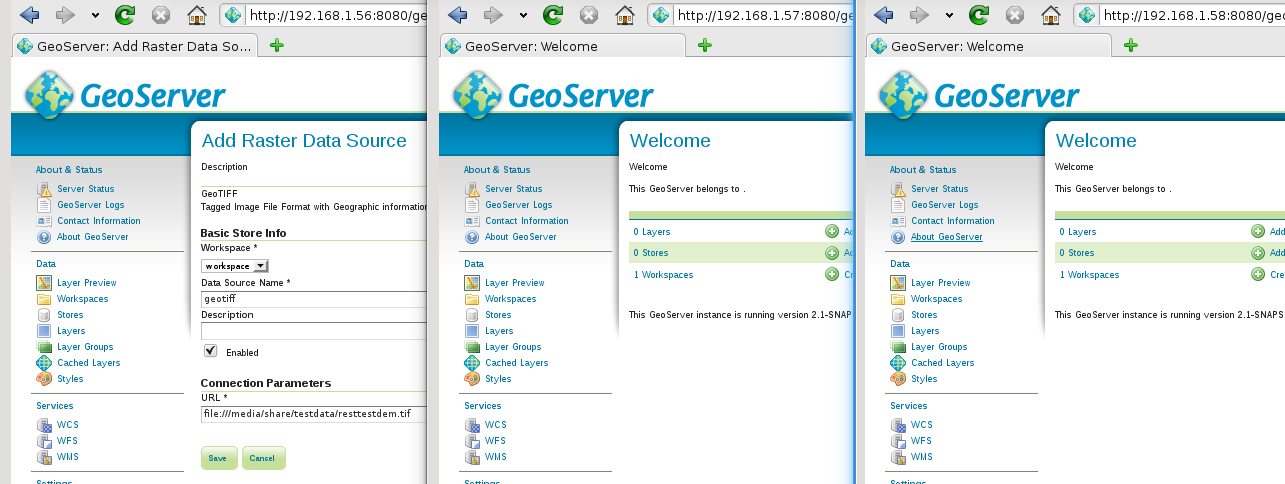Click URL field with file:///media/share path
The image size is (1285, 484).
pyautogui.click(x=313, y=413)
